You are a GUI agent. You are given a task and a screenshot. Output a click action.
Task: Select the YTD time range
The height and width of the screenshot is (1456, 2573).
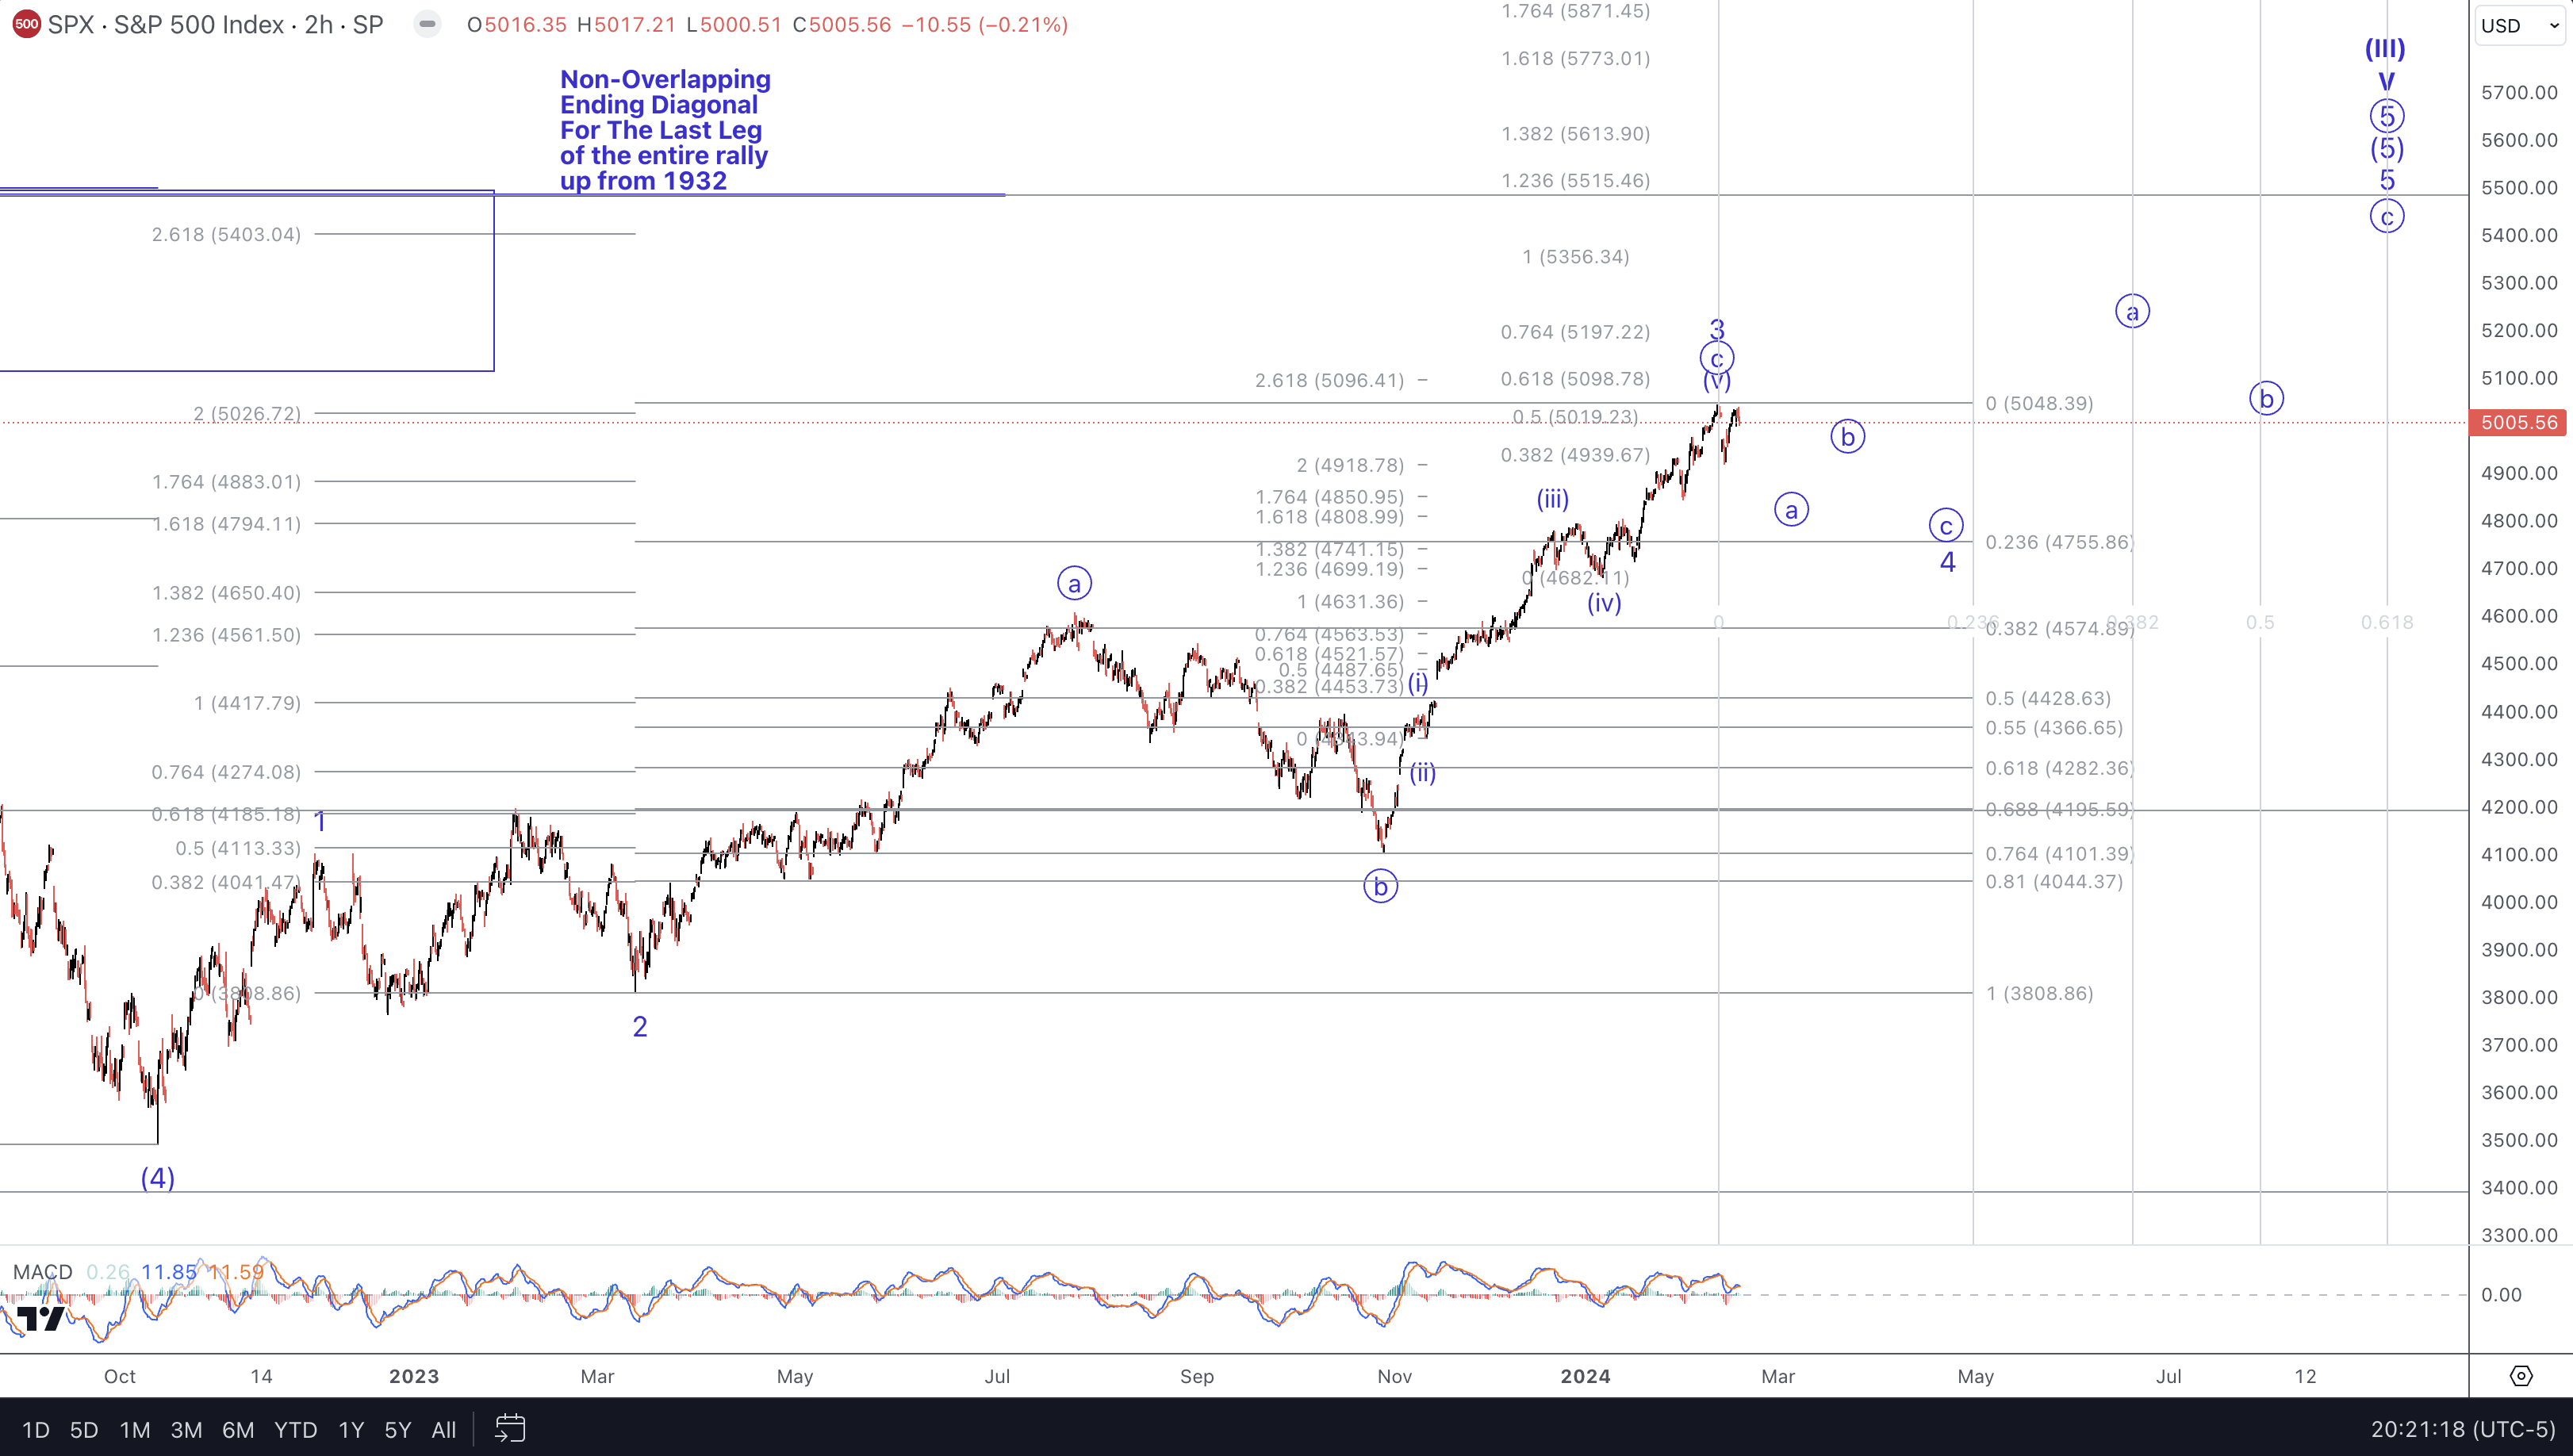(296, 1429)
